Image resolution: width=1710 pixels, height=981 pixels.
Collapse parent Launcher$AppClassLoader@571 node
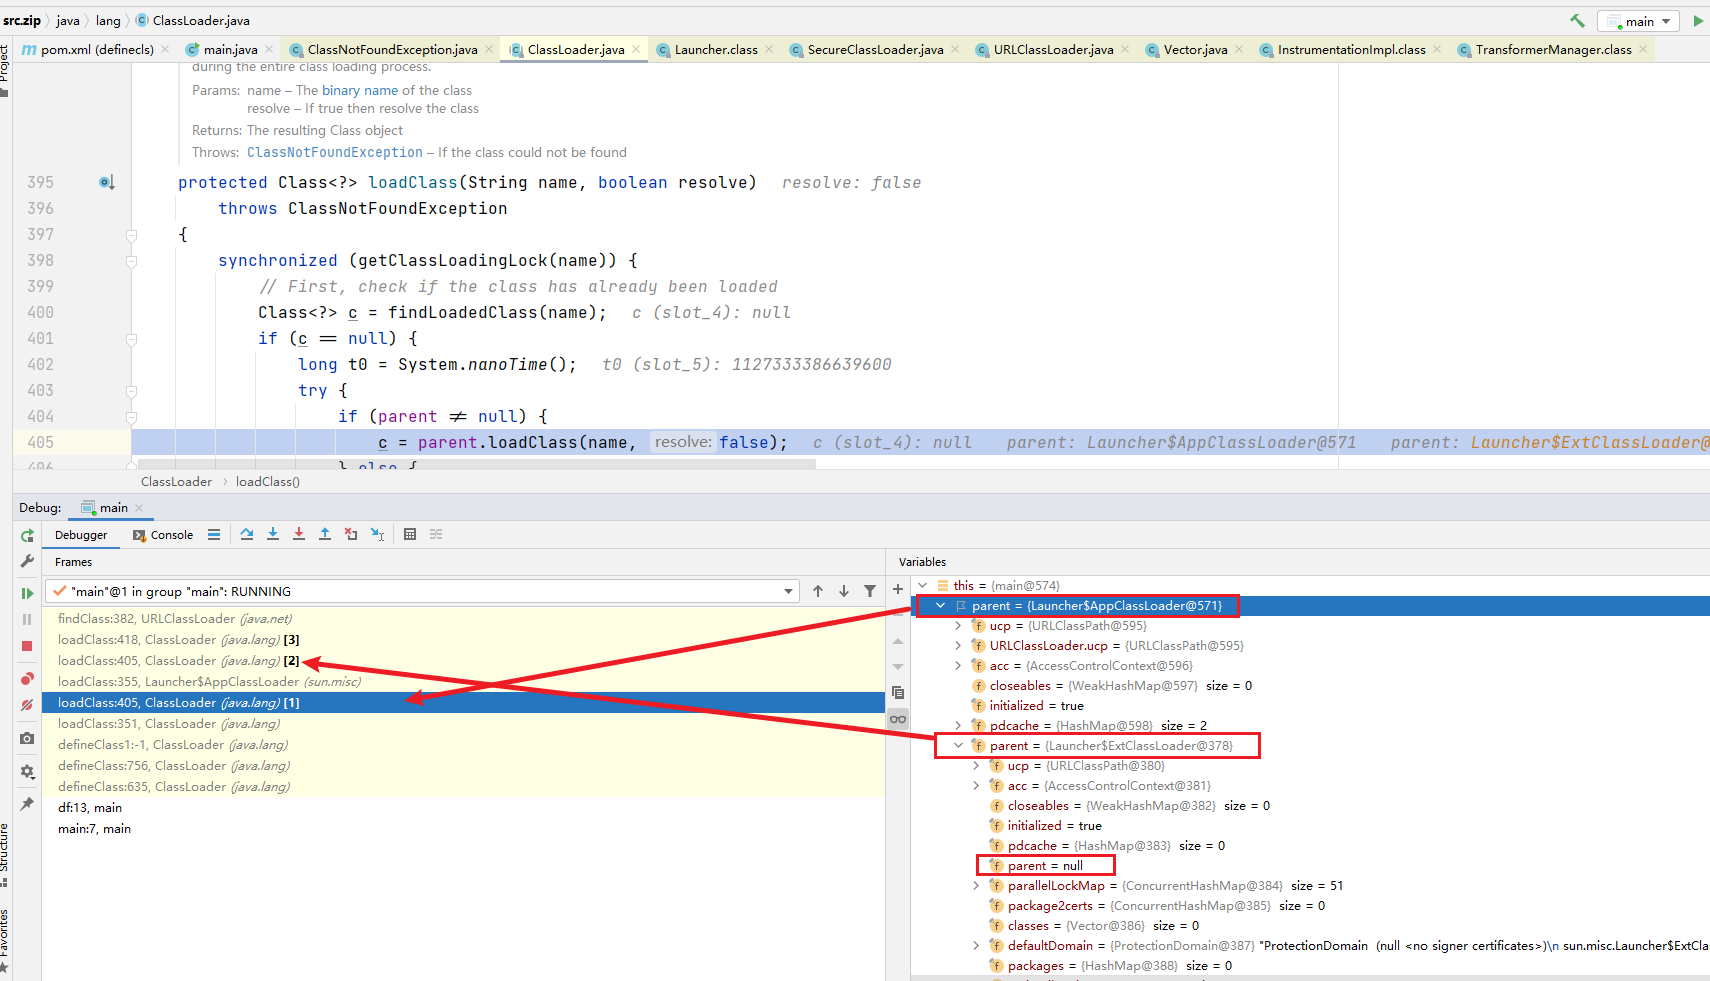click(x=940, y=605)
